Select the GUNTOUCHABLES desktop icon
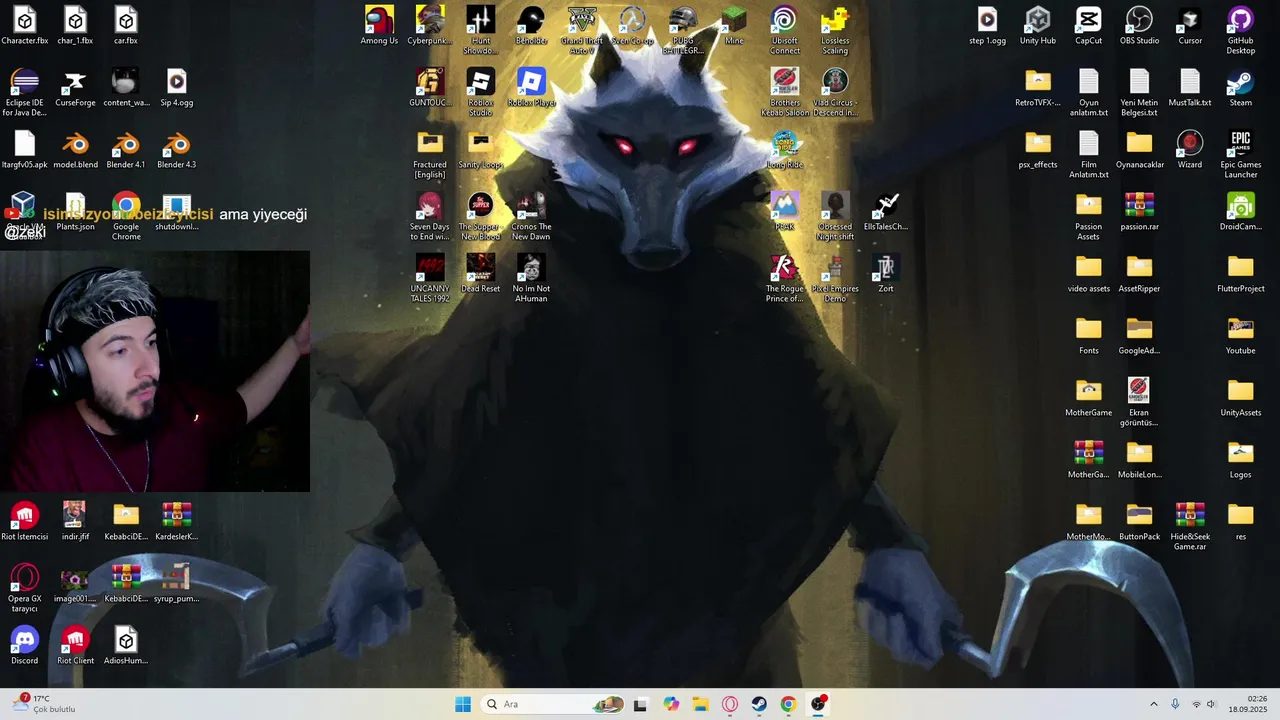Image resolution: width=1280 pixels, height=720 pixels. click(x=430, y=88)
